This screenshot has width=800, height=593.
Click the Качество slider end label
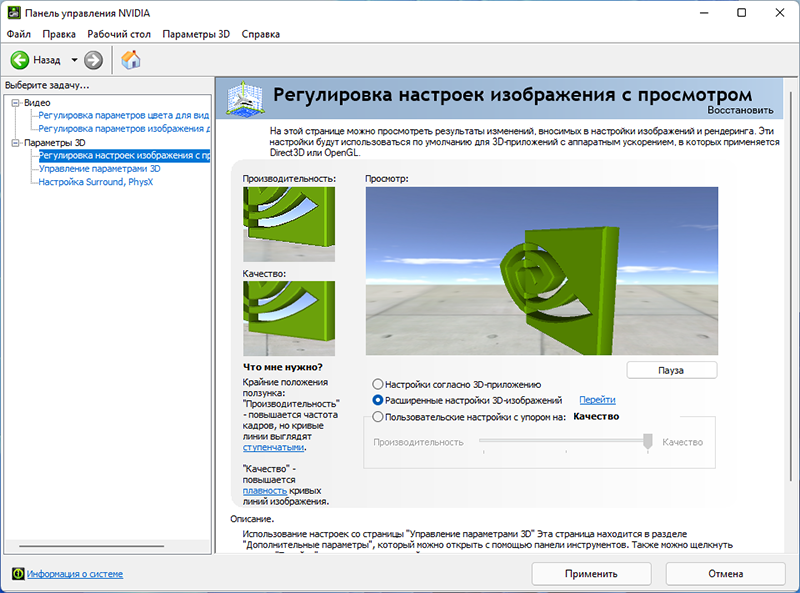(683, 442)
